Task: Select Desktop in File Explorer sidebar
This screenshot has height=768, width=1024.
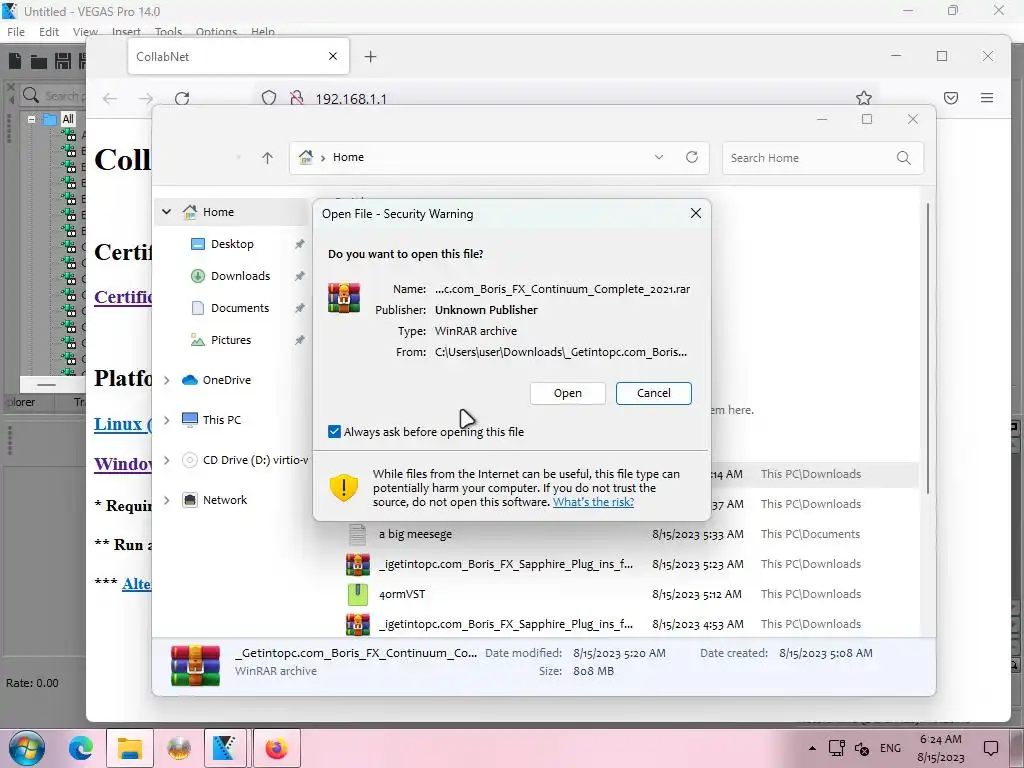Action: coord(232,244)
